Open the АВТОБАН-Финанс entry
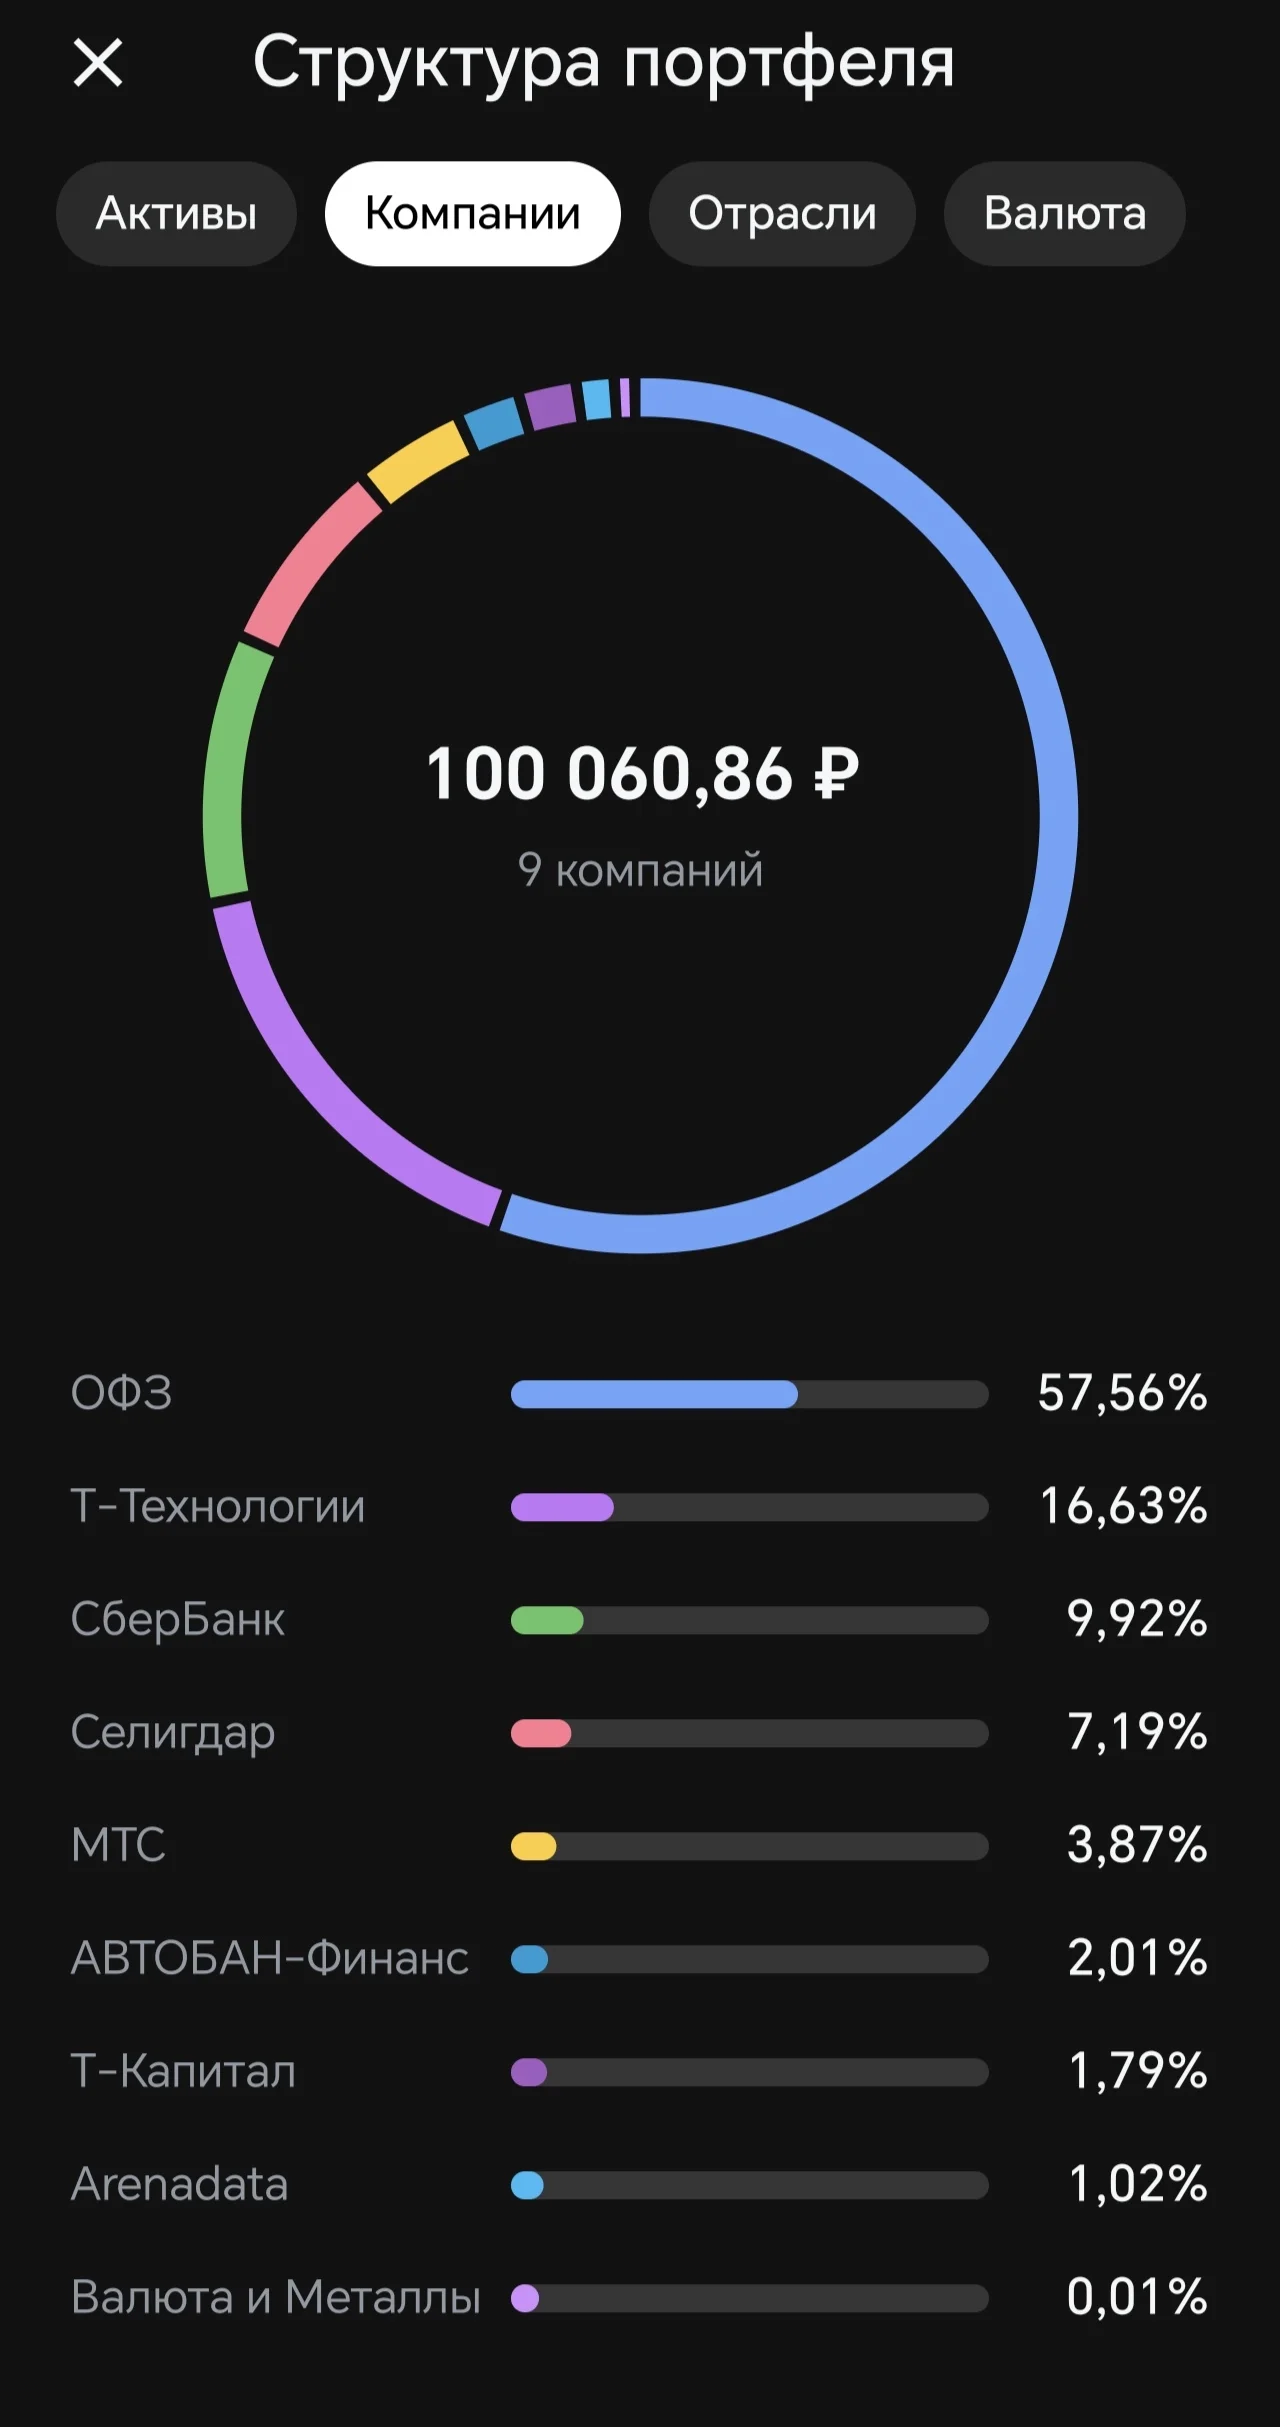The image size is (1280, 2427). (640, 1958)
